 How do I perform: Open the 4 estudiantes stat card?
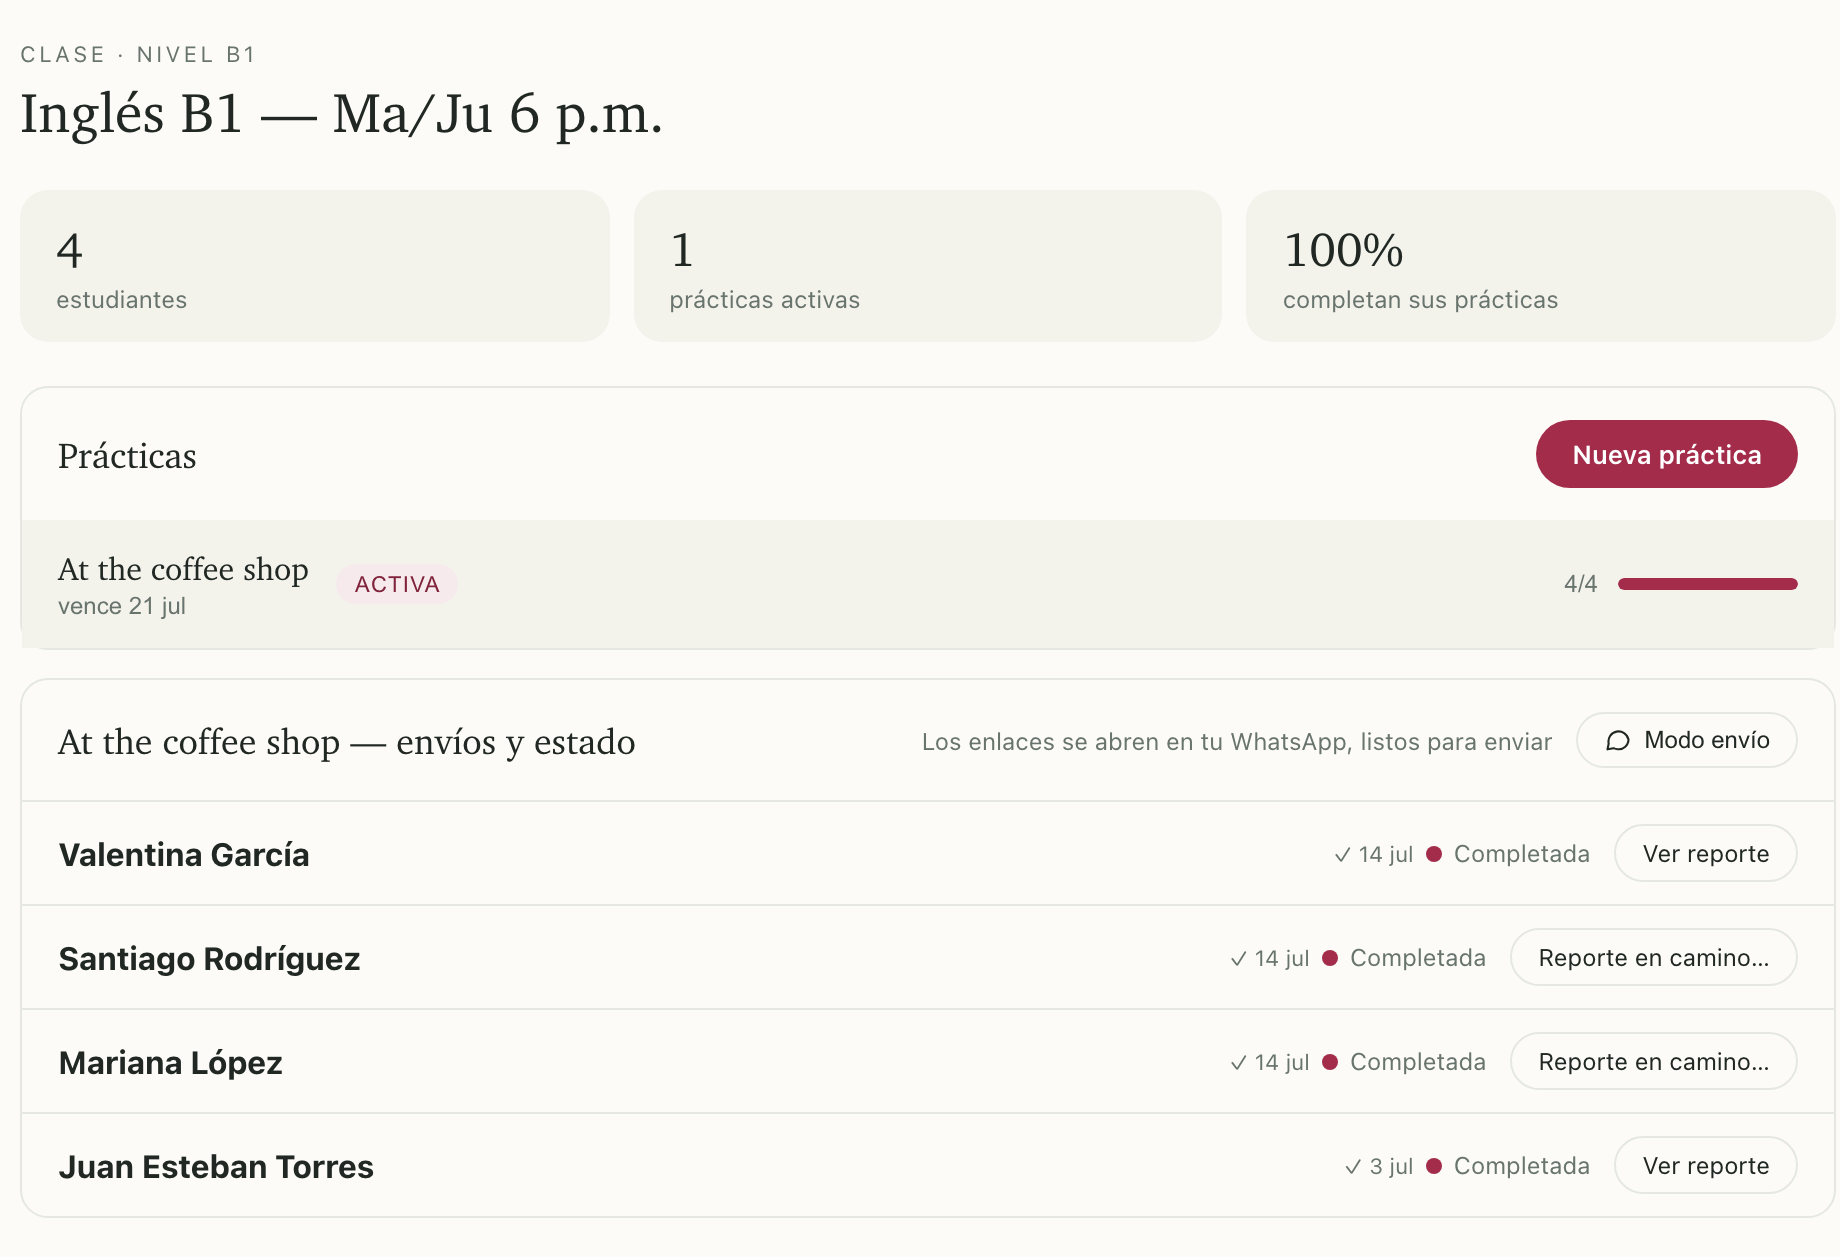pos(315,266)
